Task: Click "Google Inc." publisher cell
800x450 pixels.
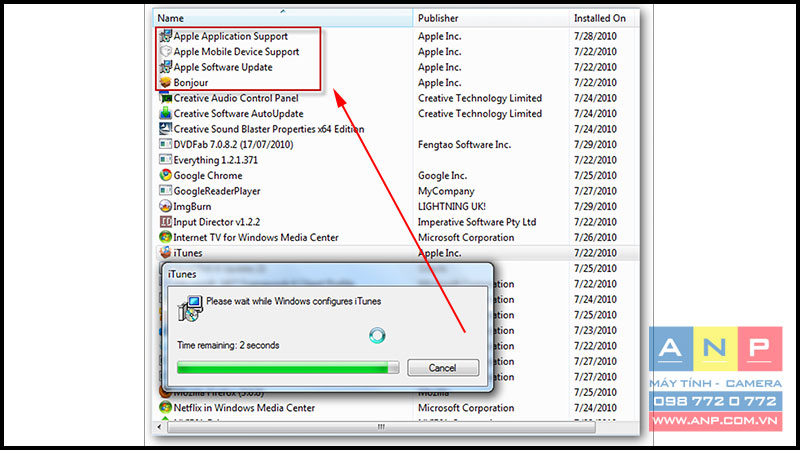Action: pyautogui.click(x=442, y=176)
